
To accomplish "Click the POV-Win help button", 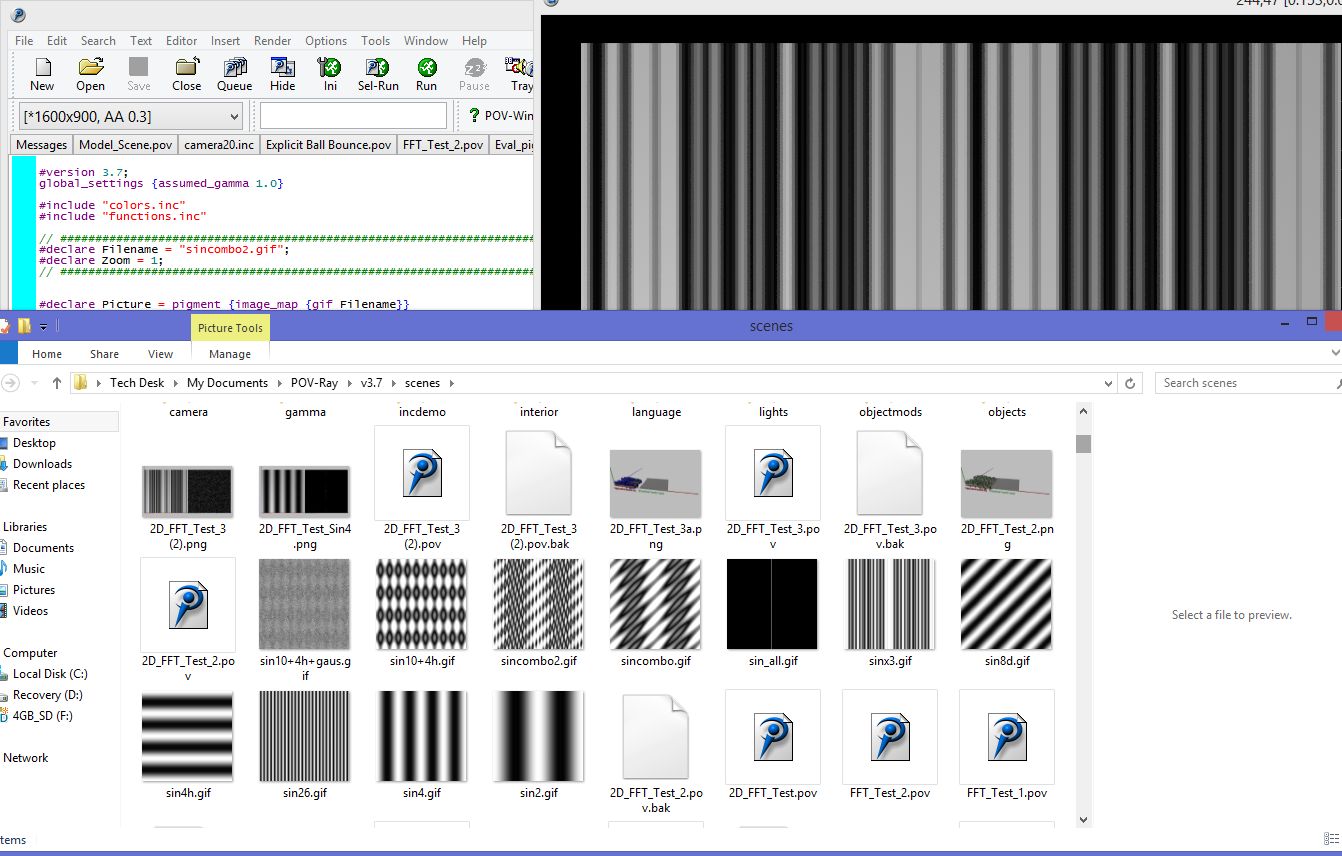I will [500, 116].
